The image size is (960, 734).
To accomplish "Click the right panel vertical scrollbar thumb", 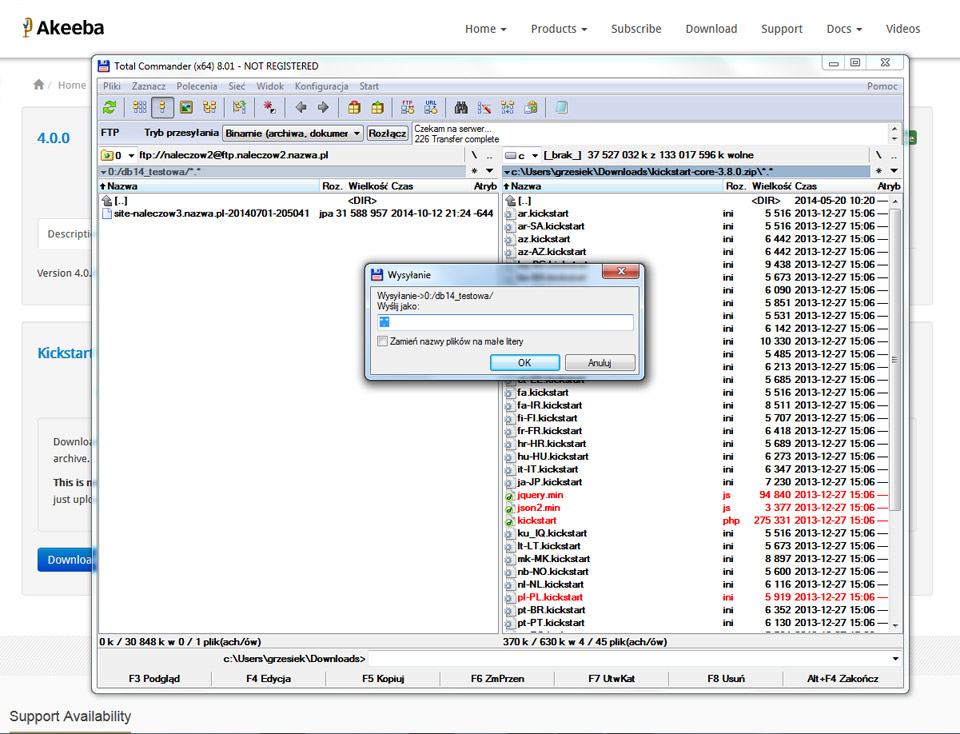I will coord(894,359).
